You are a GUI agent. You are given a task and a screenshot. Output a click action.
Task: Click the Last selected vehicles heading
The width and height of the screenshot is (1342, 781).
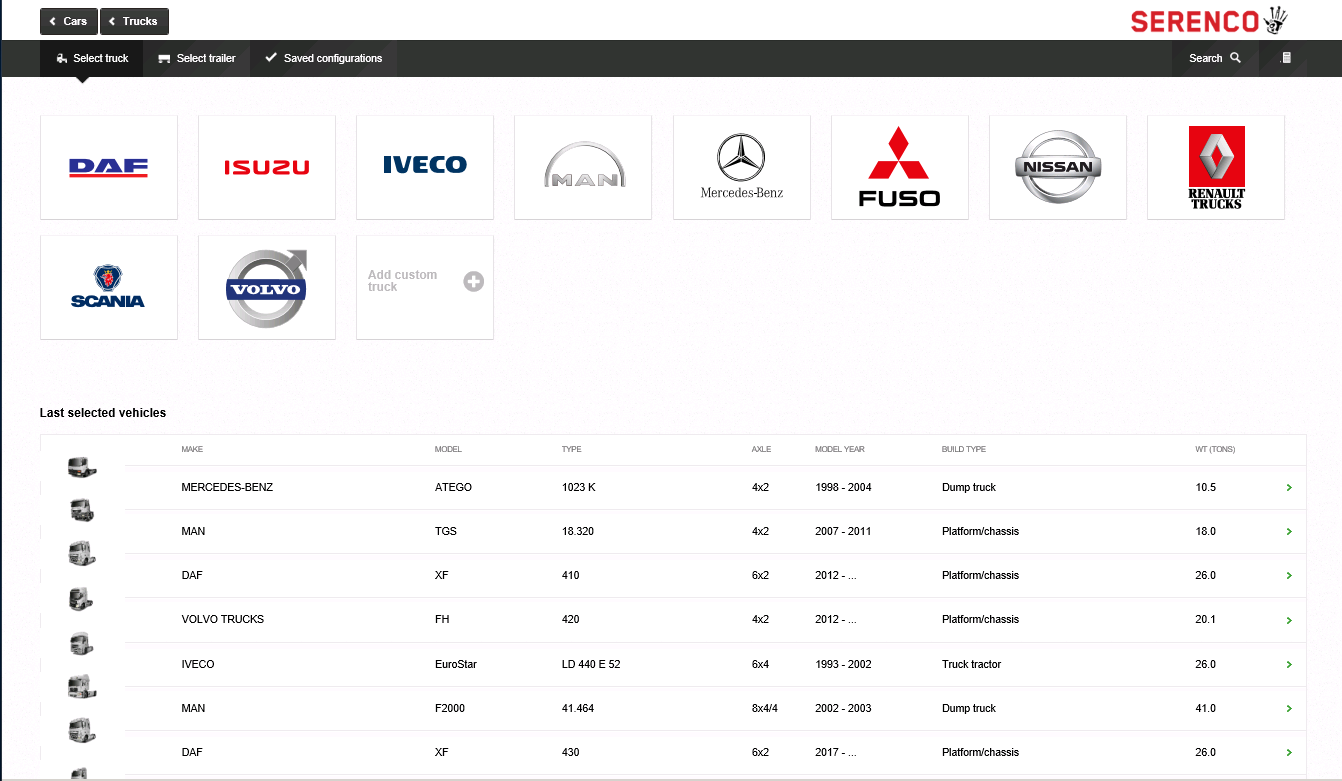coord(103,413)
